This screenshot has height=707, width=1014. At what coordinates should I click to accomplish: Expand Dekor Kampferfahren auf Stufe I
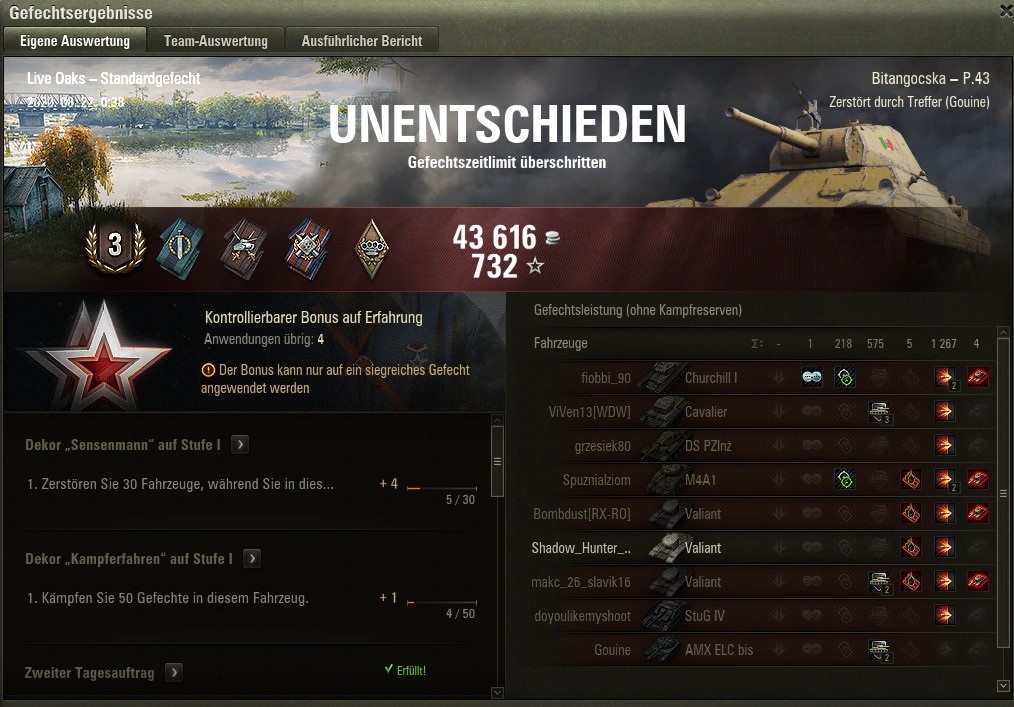pyautogui.click(x=252, y=558)
